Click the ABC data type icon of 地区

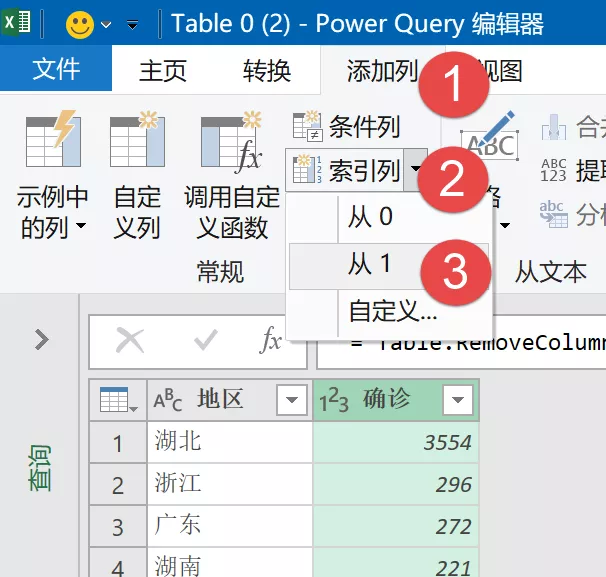pos(167,400)
